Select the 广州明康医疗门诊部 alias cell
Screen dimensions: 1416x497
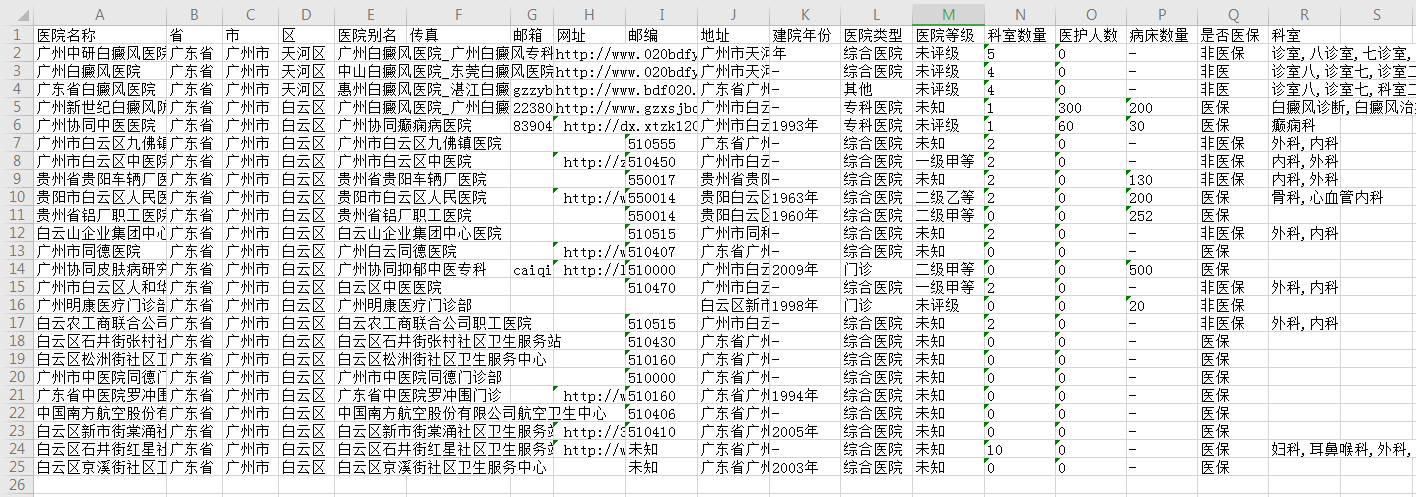pyautogui.click(x=370, y=305)
